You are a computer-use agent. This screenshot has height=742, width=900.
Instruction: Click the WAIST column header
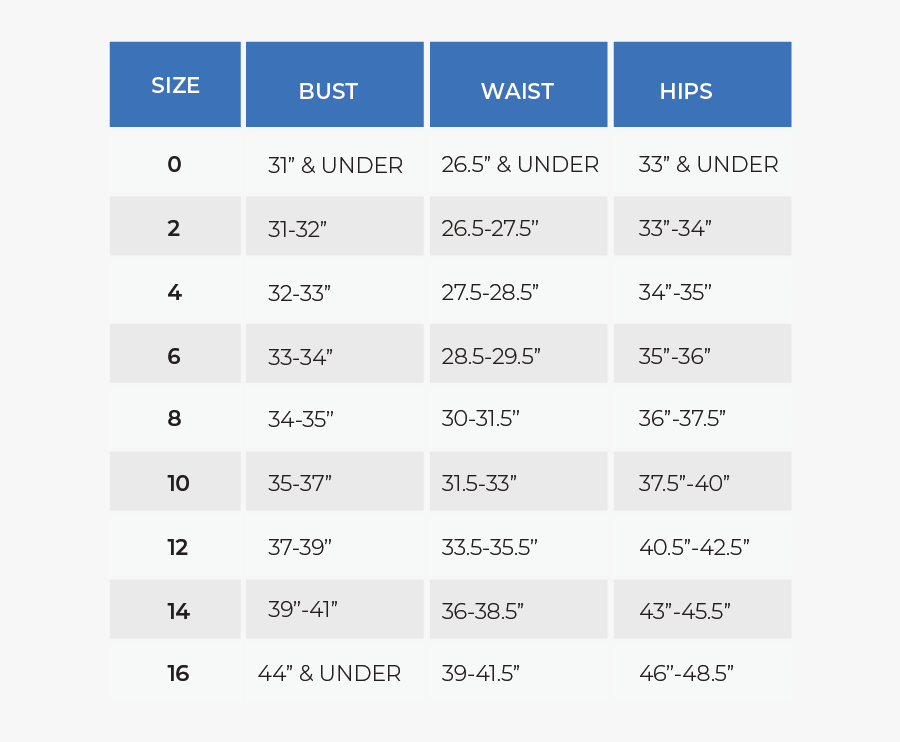pos(517,91)
